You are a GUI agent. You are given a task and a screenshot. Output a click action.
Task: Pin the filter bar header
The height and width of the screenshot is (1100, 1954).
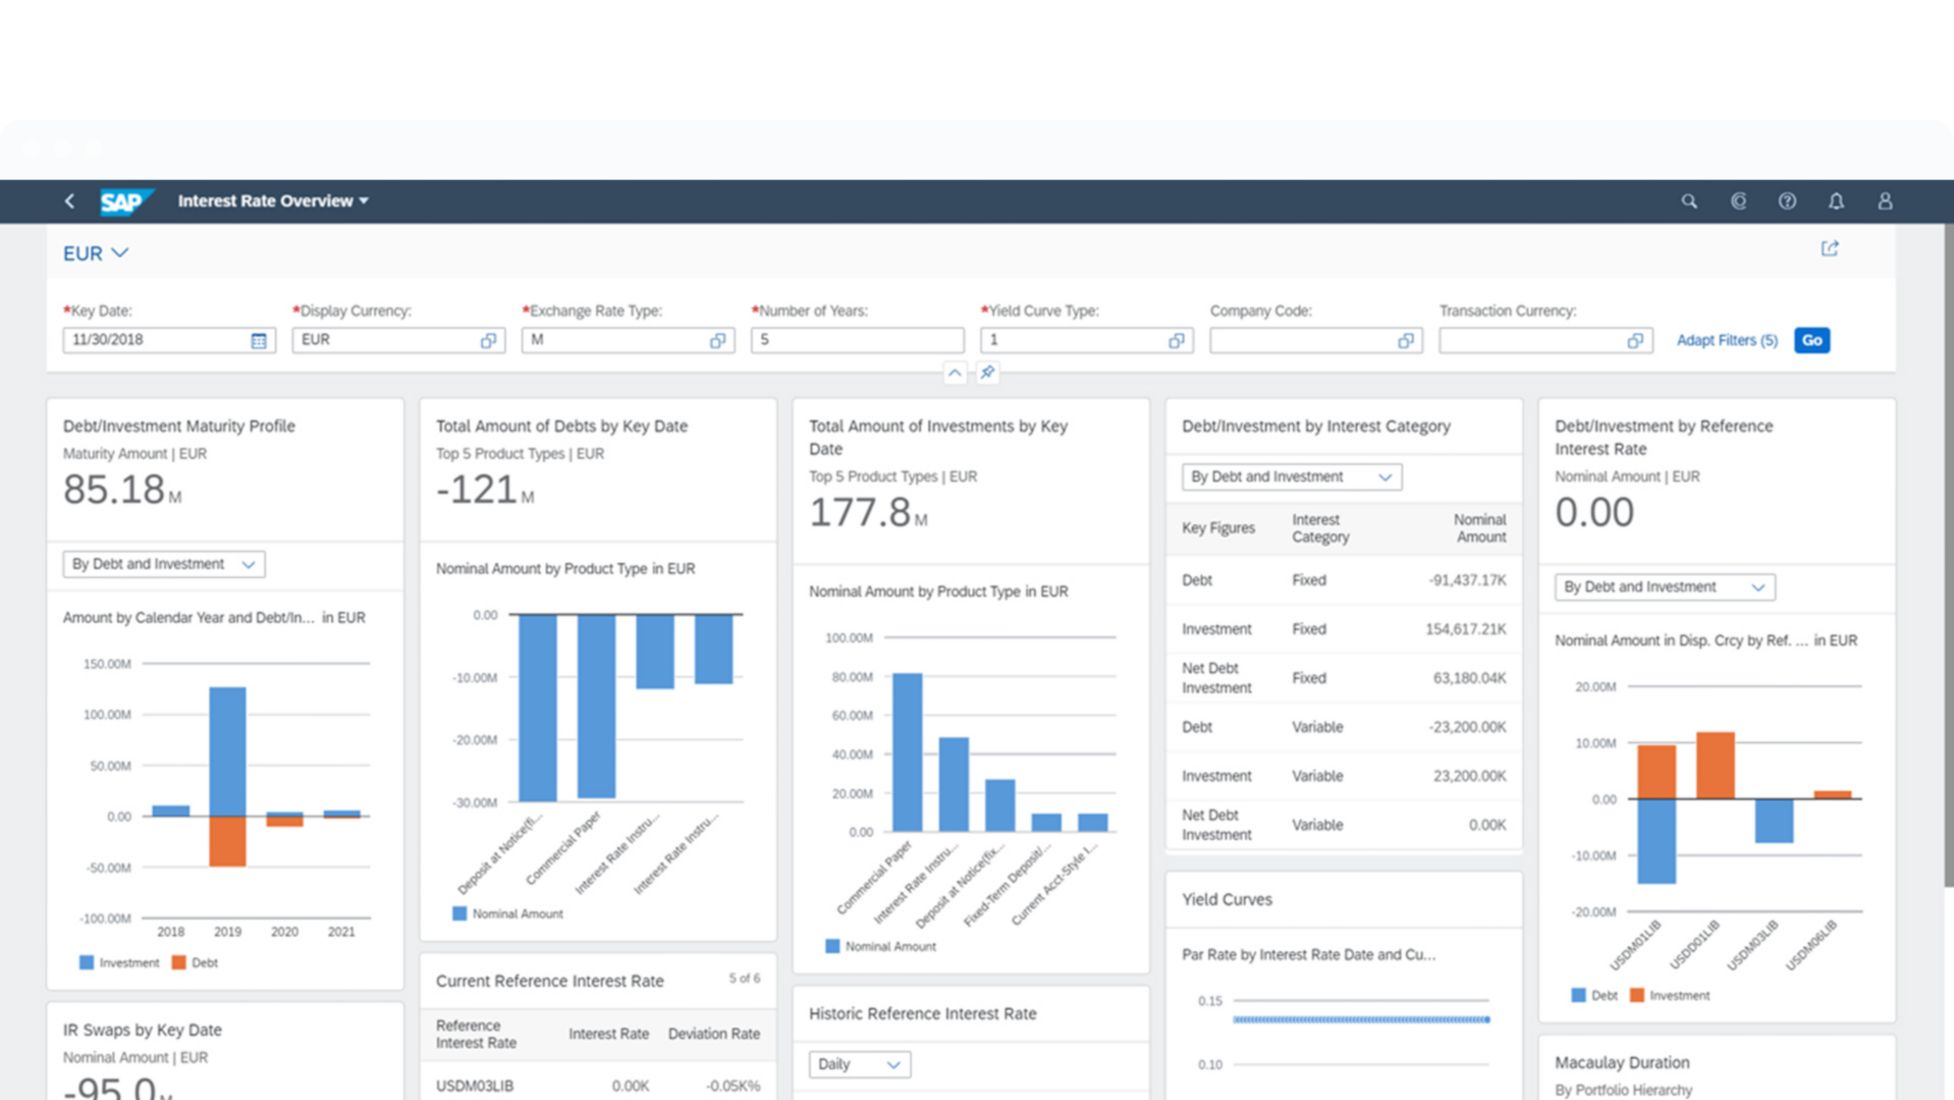987,373
